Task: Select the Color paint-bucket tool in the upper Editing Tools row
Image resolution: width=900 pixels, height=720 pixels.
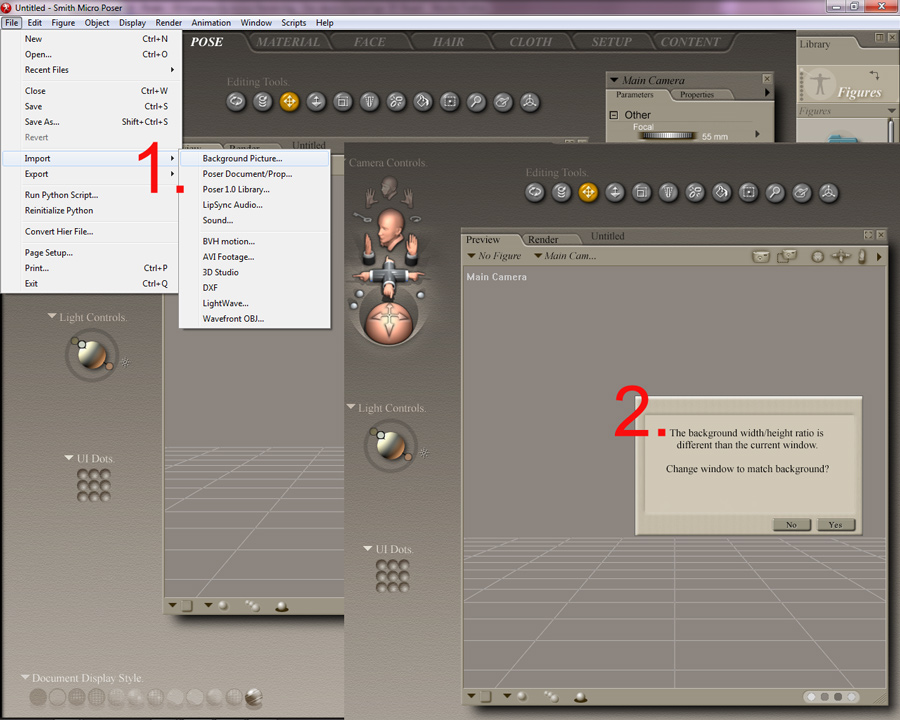Action: click(423, 102)
